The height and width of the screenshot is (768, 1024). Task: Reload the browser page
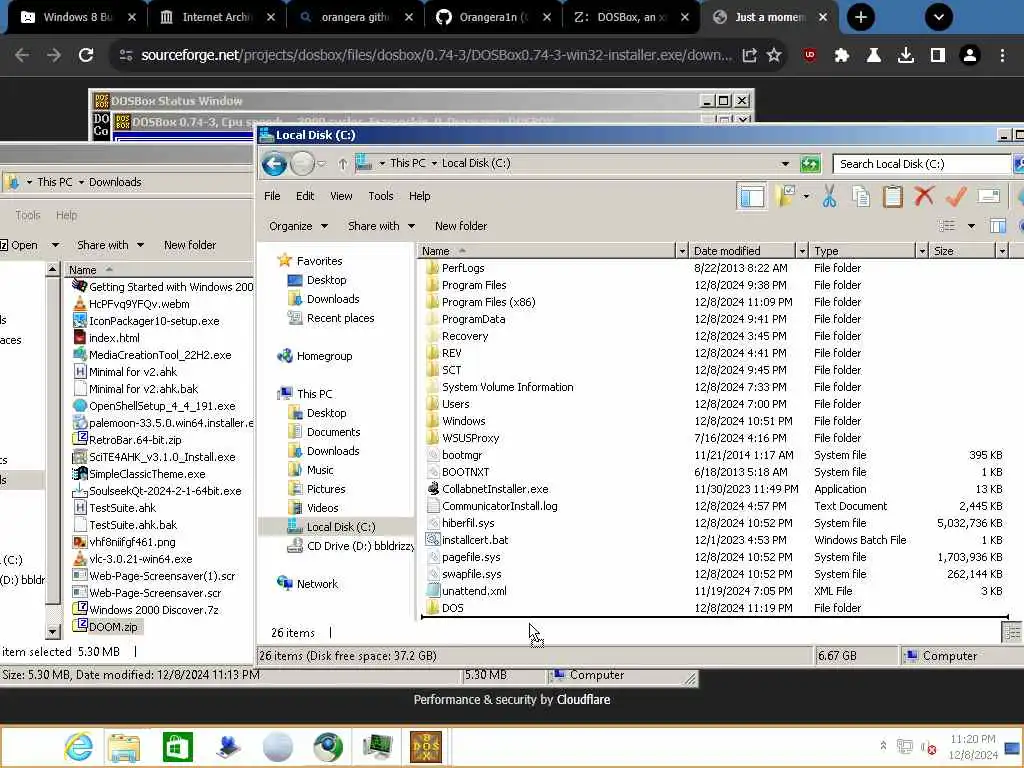point(86,55)
